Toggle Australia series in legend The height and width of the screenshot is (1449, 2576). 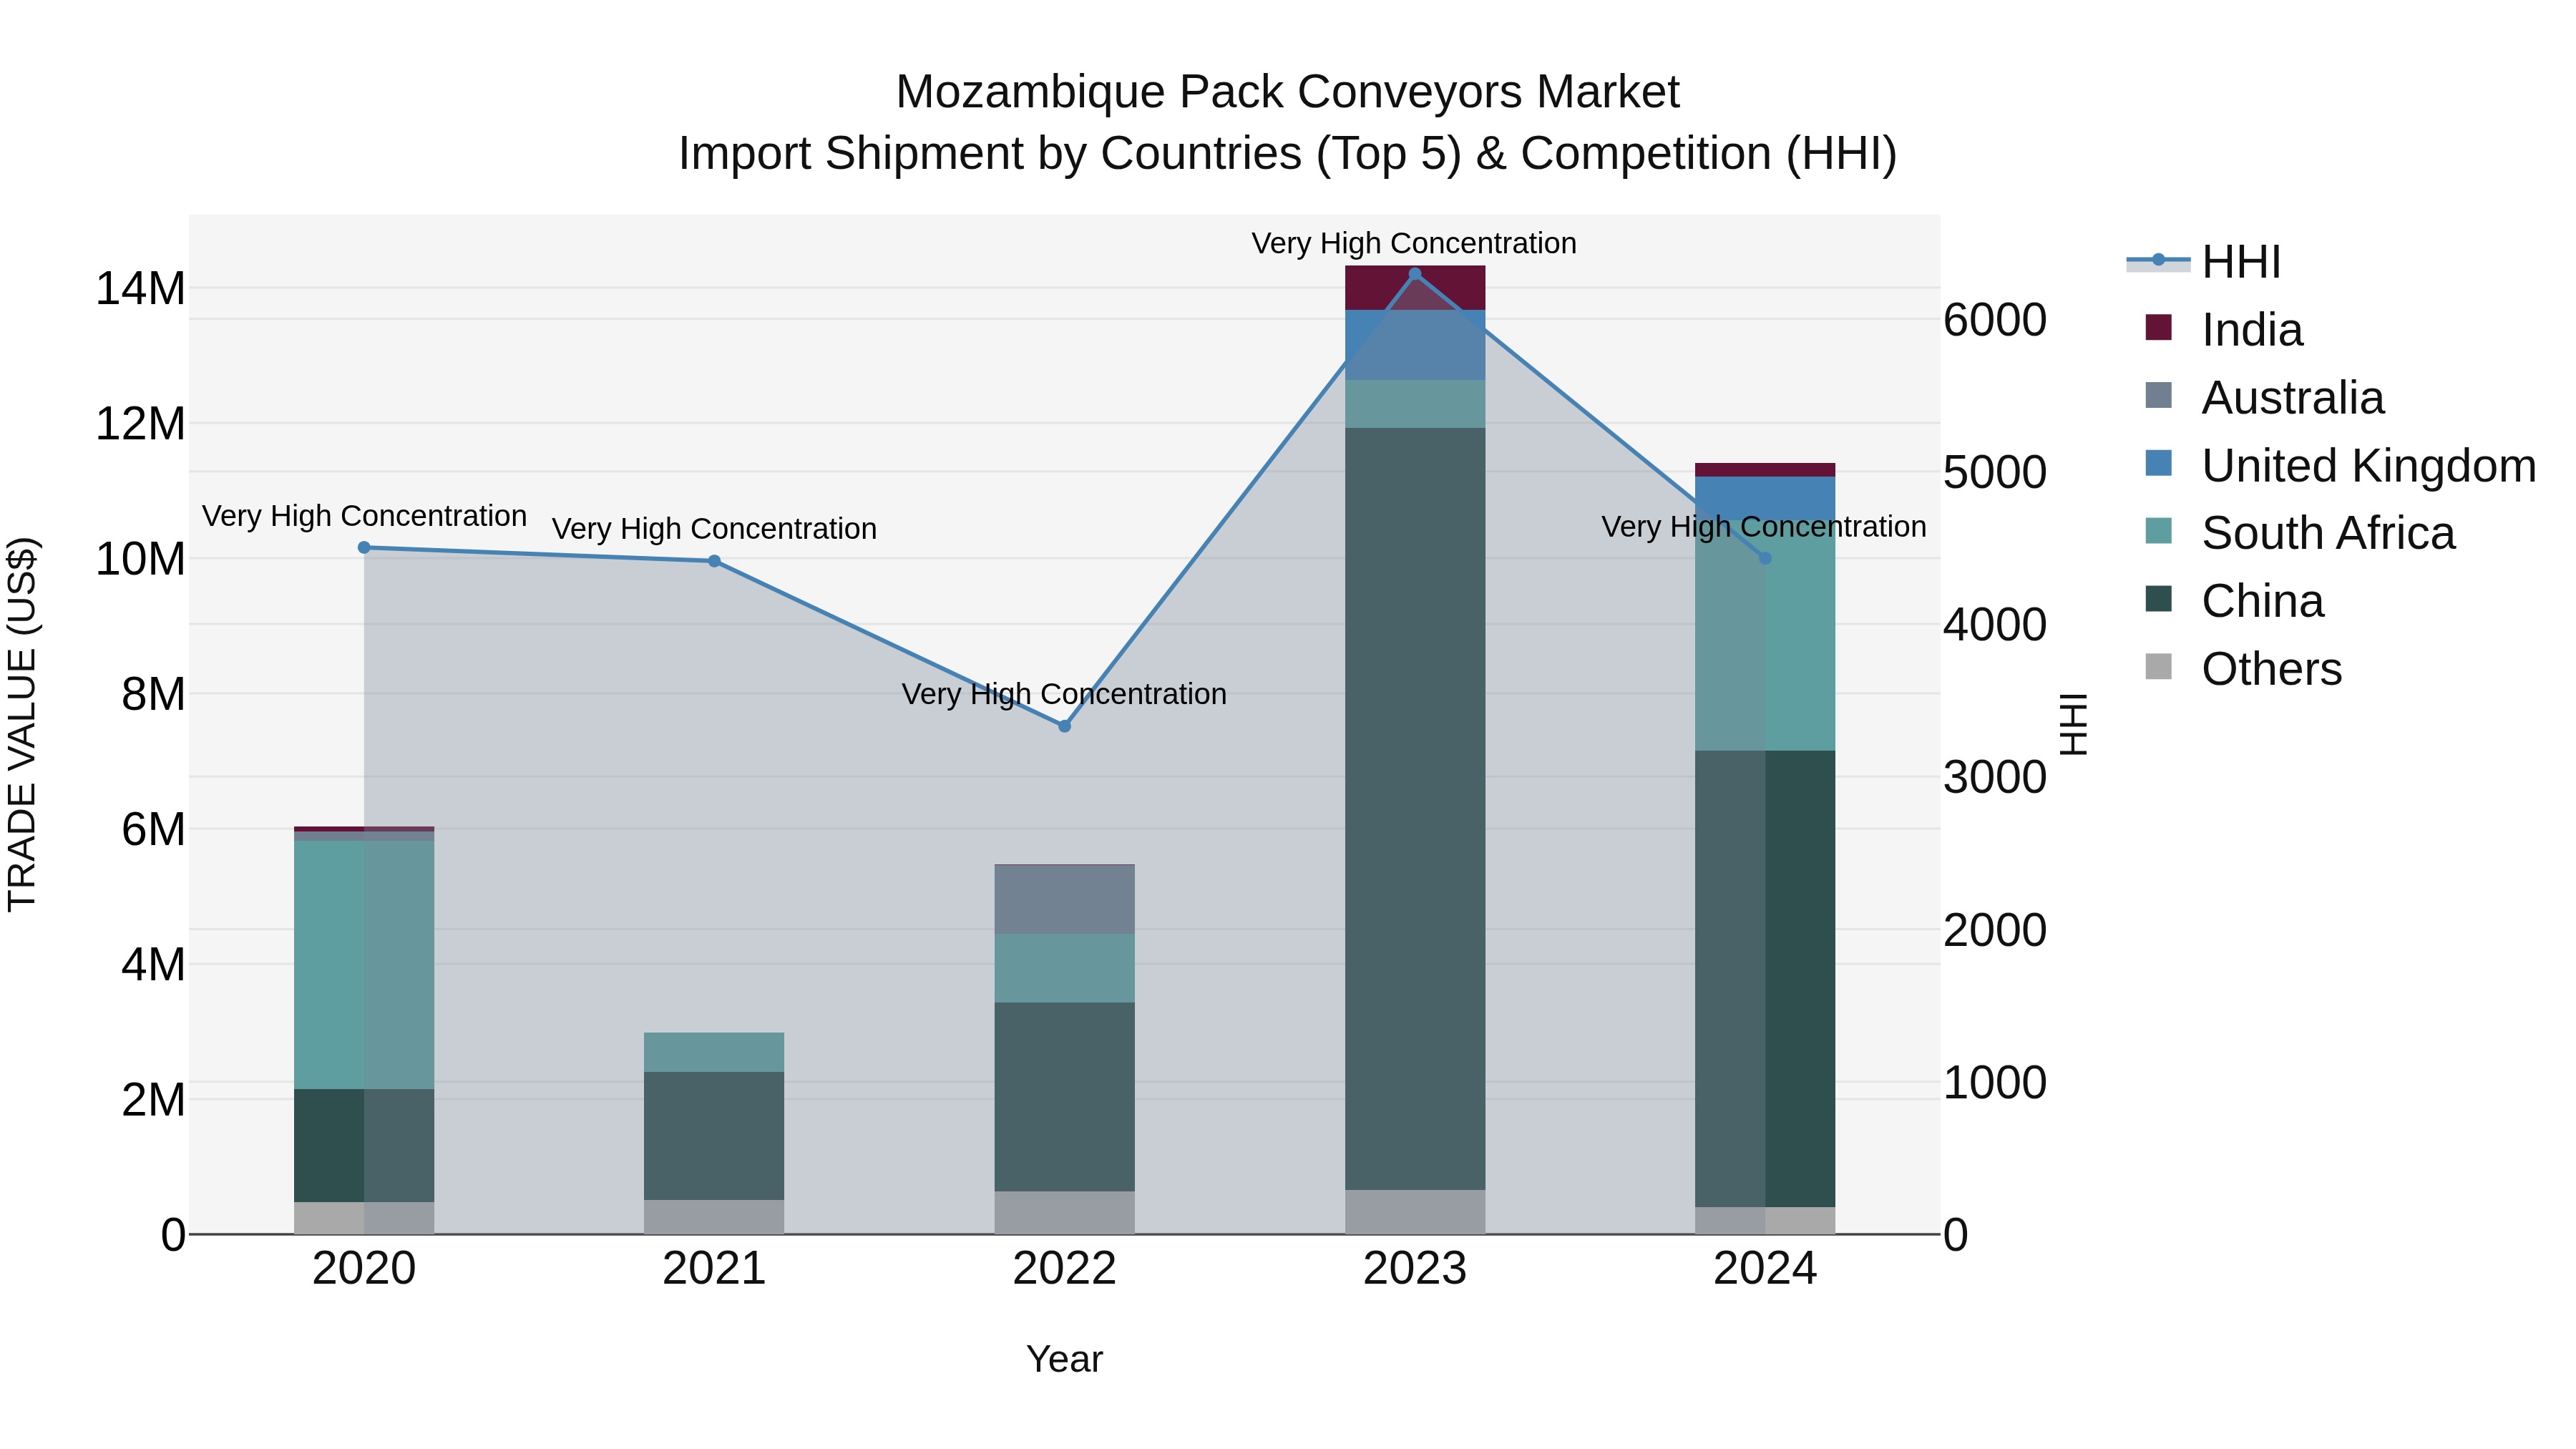coord(2264,398)
